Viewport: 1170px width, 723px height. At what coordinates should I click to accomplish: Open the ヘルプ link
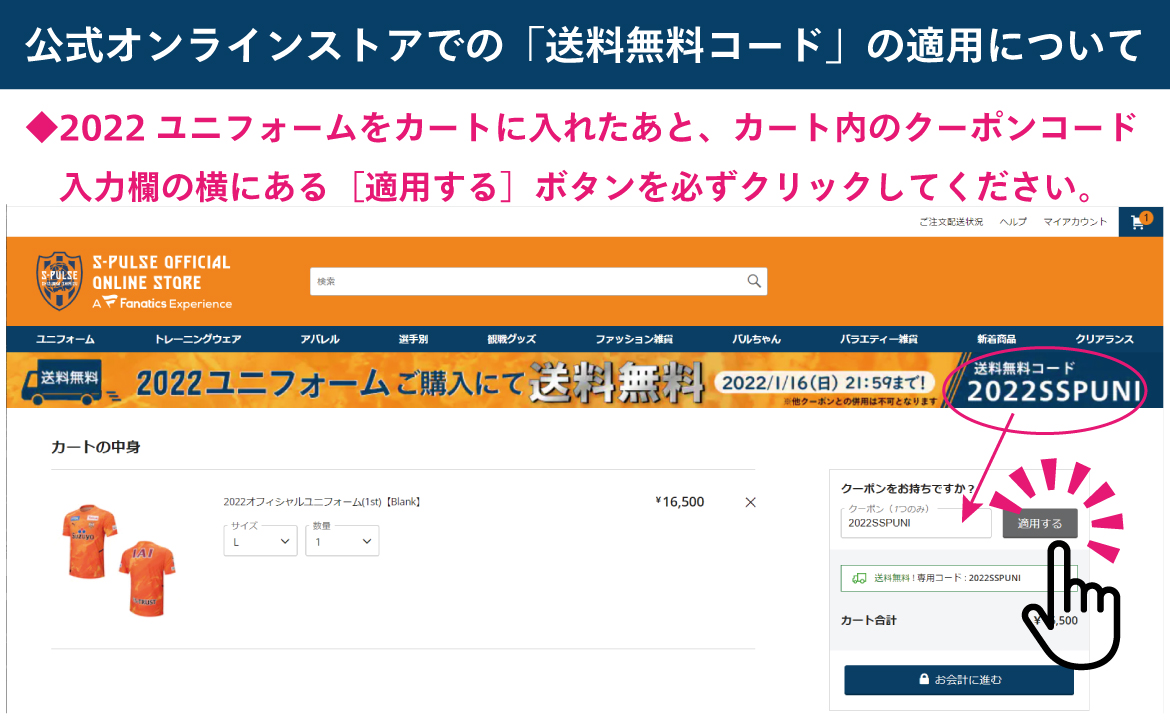[1013, 222]
